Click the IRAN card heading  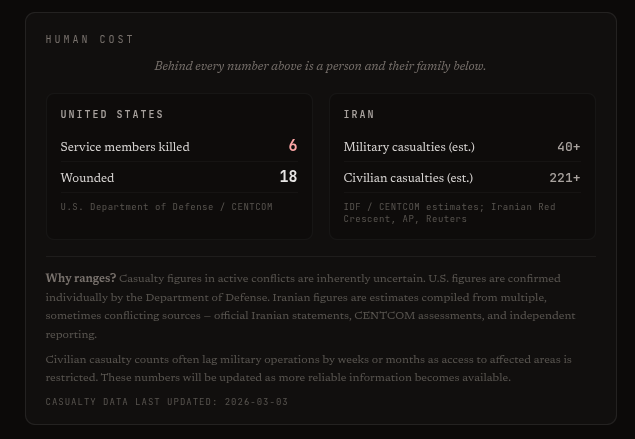pos(359,115)
